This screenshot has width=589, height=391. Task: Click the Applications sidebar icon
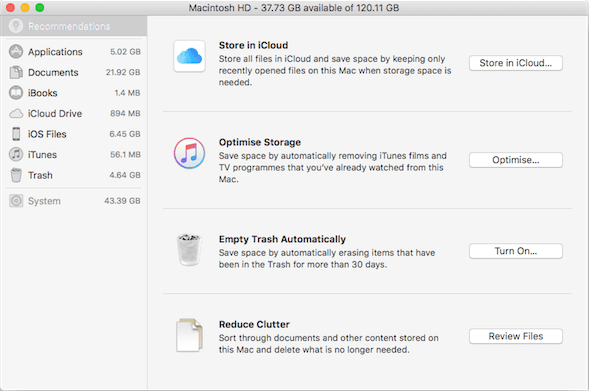click(x=16, y=51)
